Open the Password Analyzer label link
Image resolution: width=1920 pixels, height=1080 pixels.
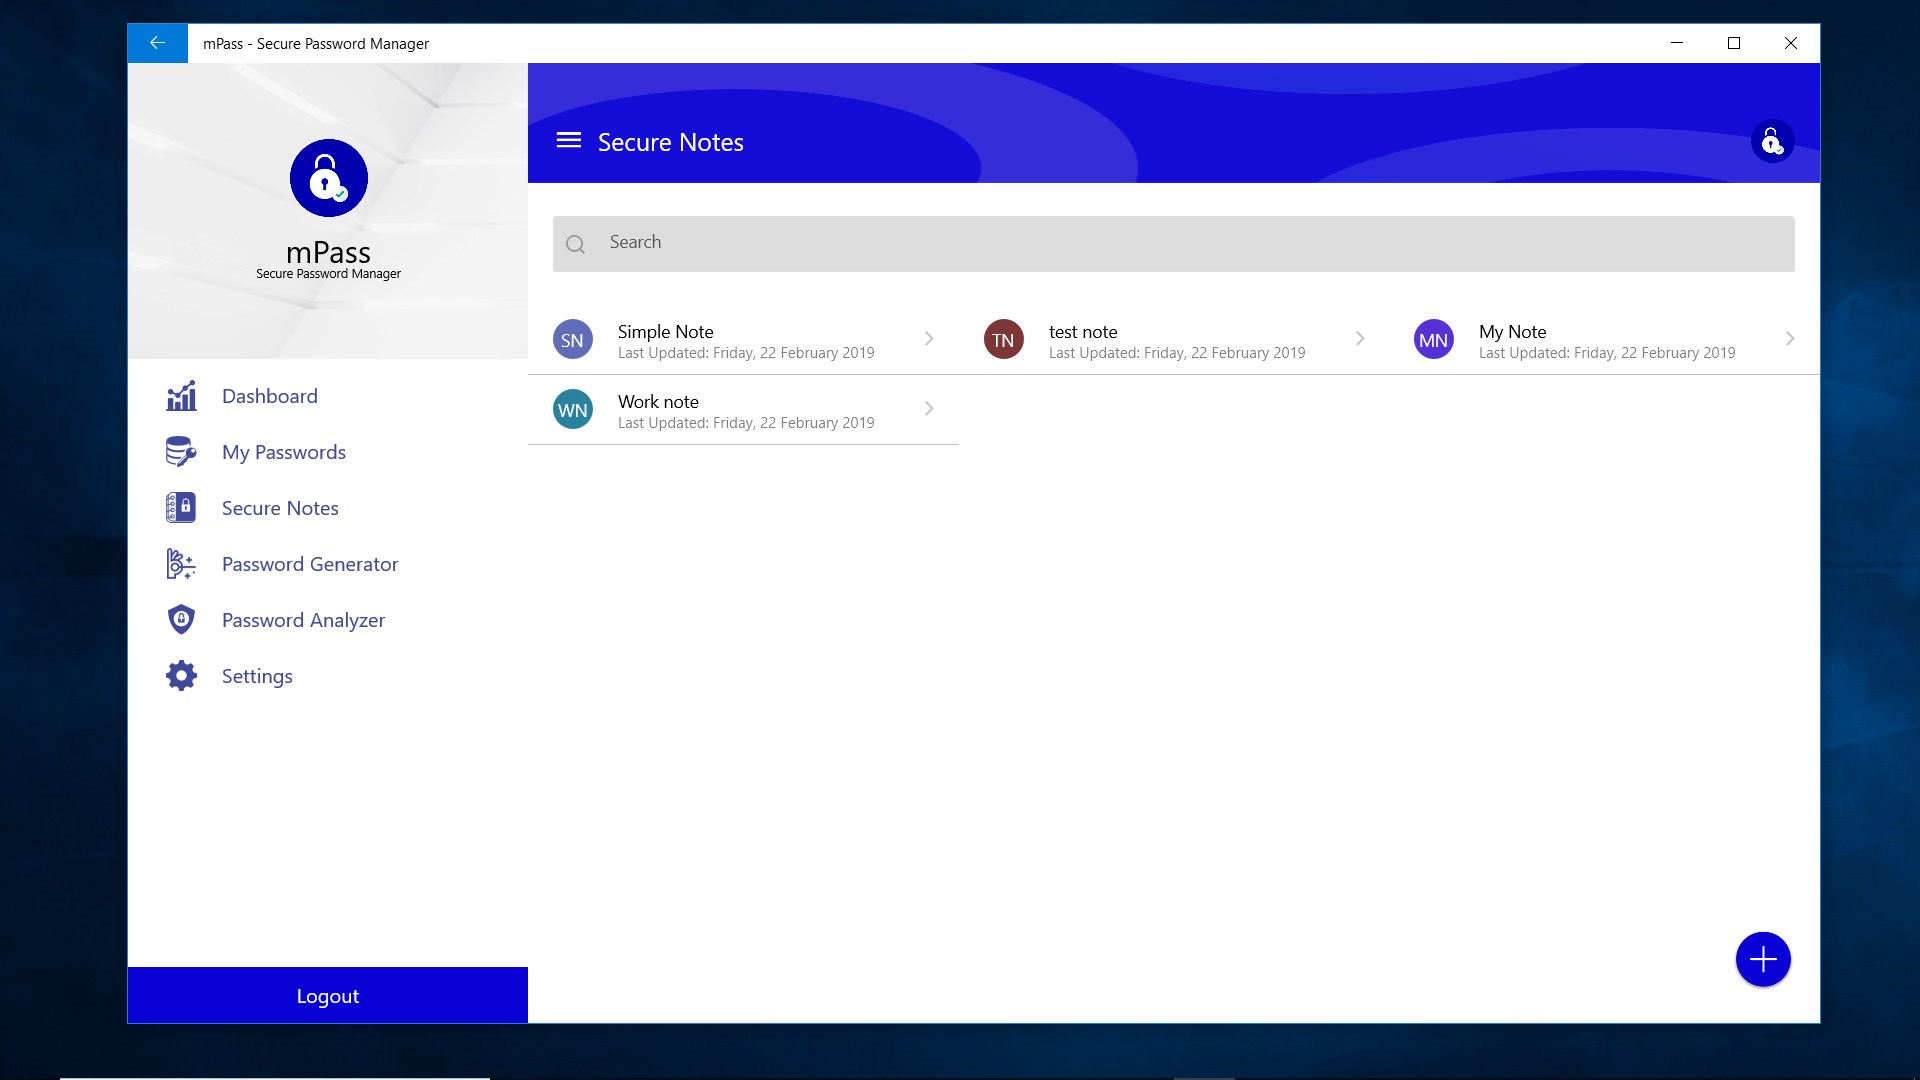click(x=303, y=620)
